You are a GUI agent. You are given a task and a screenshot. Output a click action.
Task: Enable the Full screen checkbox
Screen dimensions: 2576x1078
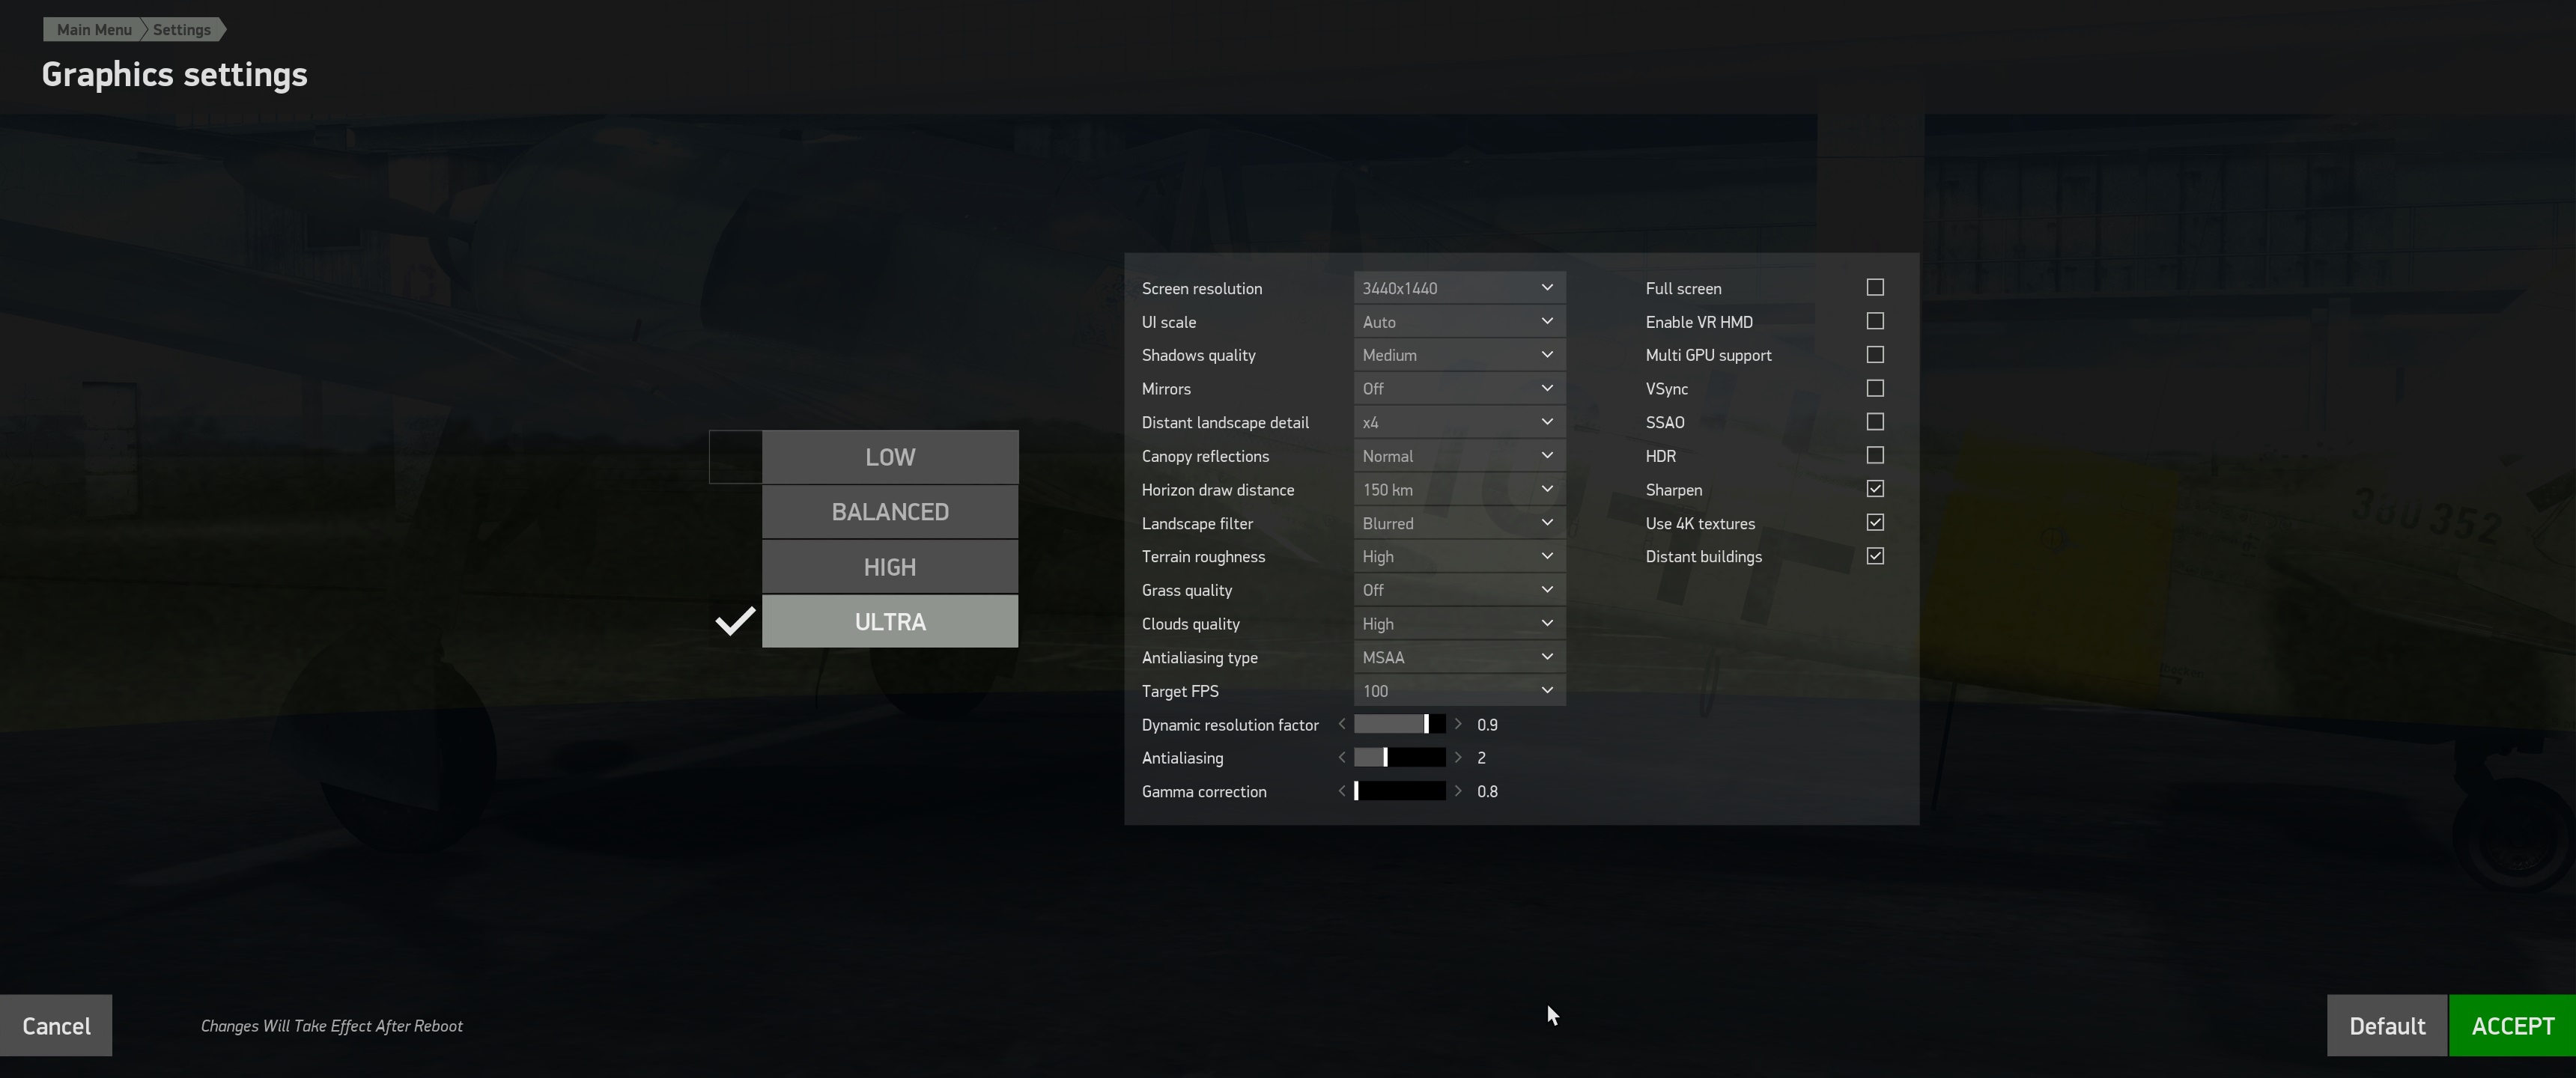click(x=1875, y=287)
